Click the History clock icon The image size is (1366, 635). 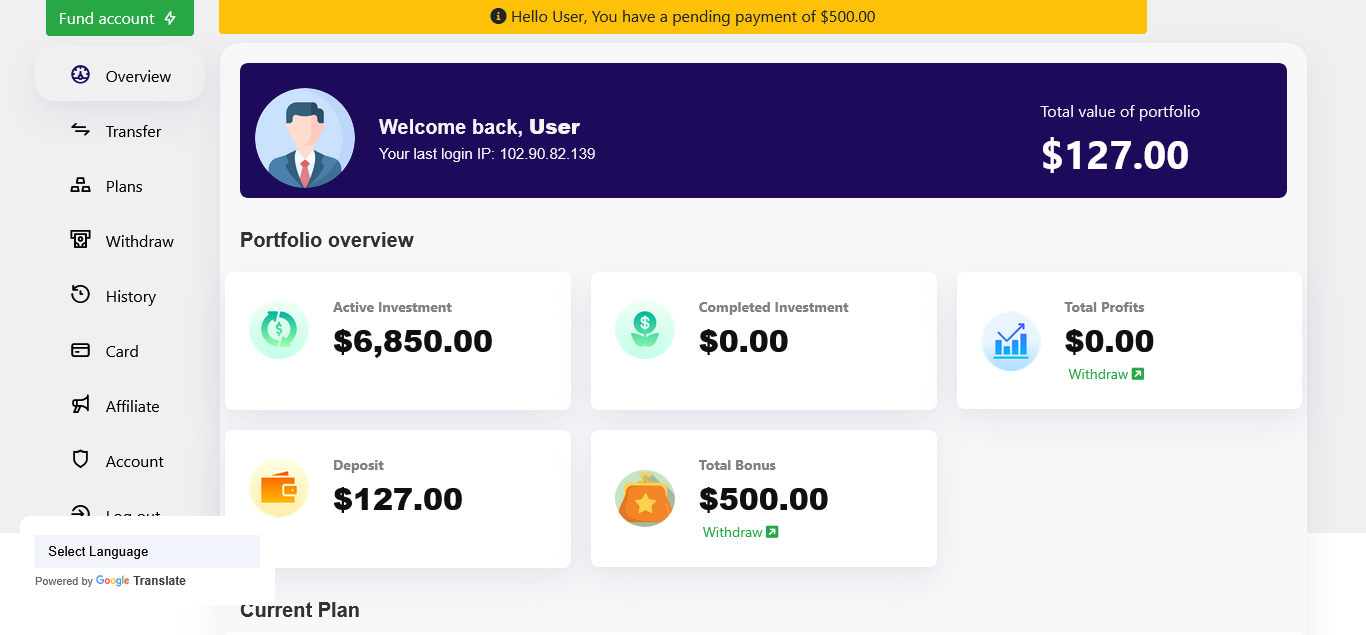point(81,295)
